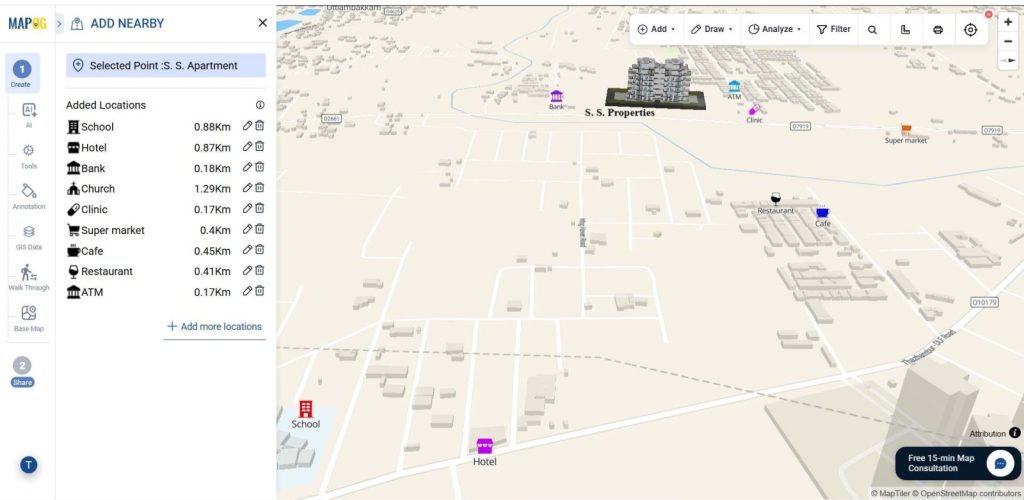Edit the ATM location entry
The height and width of the screenshot is (500, 1024).
(x=247, y=291)
